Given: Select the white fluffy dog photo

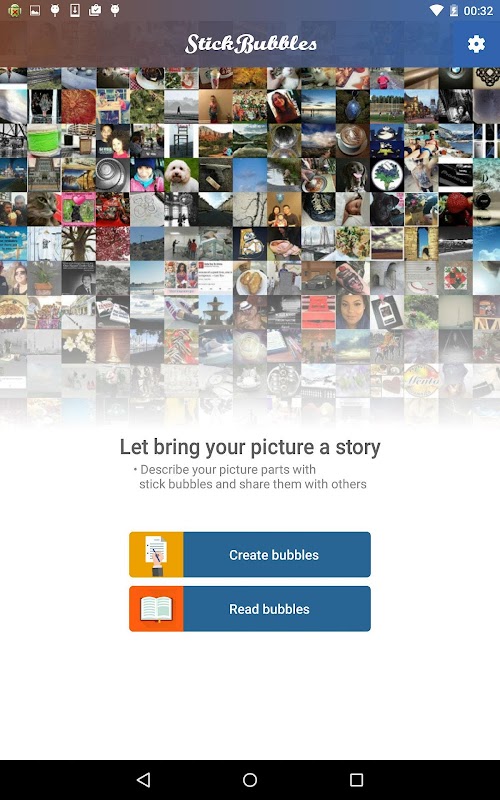Looking at the screenshot, I should click(x=182, y=175).
